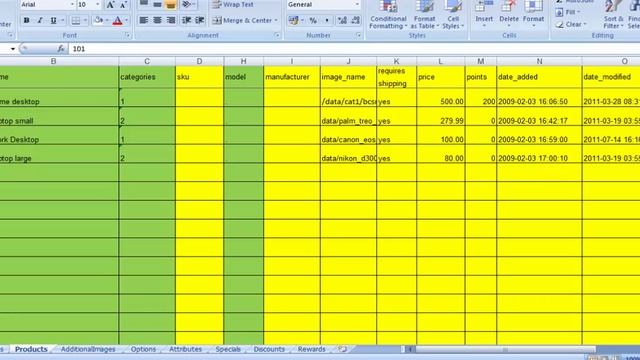Open Format as Table gallery
The width and height of the screenshot is (640, 360).
(424, 15)
